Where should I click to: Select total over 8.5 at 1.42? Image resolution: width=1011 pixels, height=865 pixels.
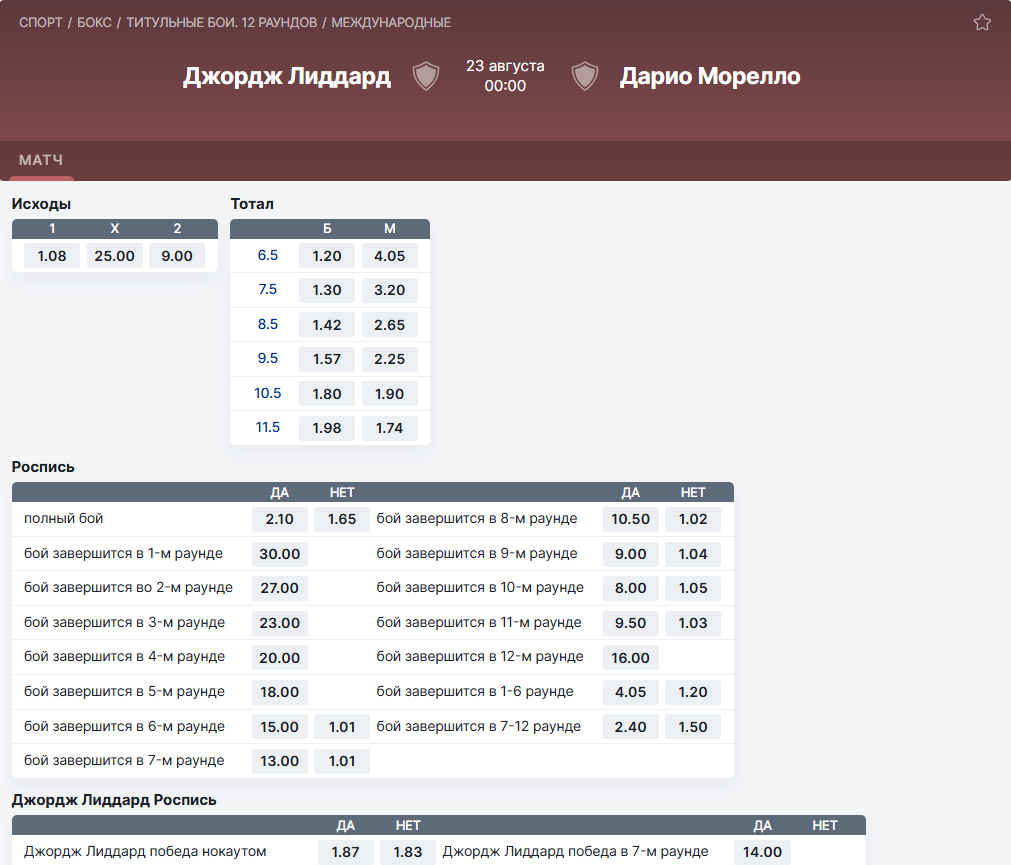click(327, 325)
